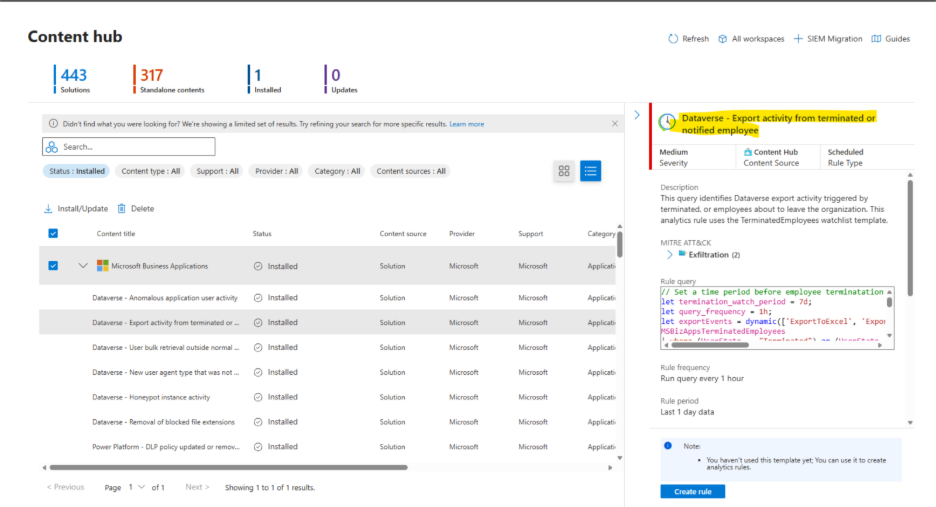Uncheck the Microsoft Business Applications checkbox
Viewport: 936px width, 507px height.
point(53,266)
